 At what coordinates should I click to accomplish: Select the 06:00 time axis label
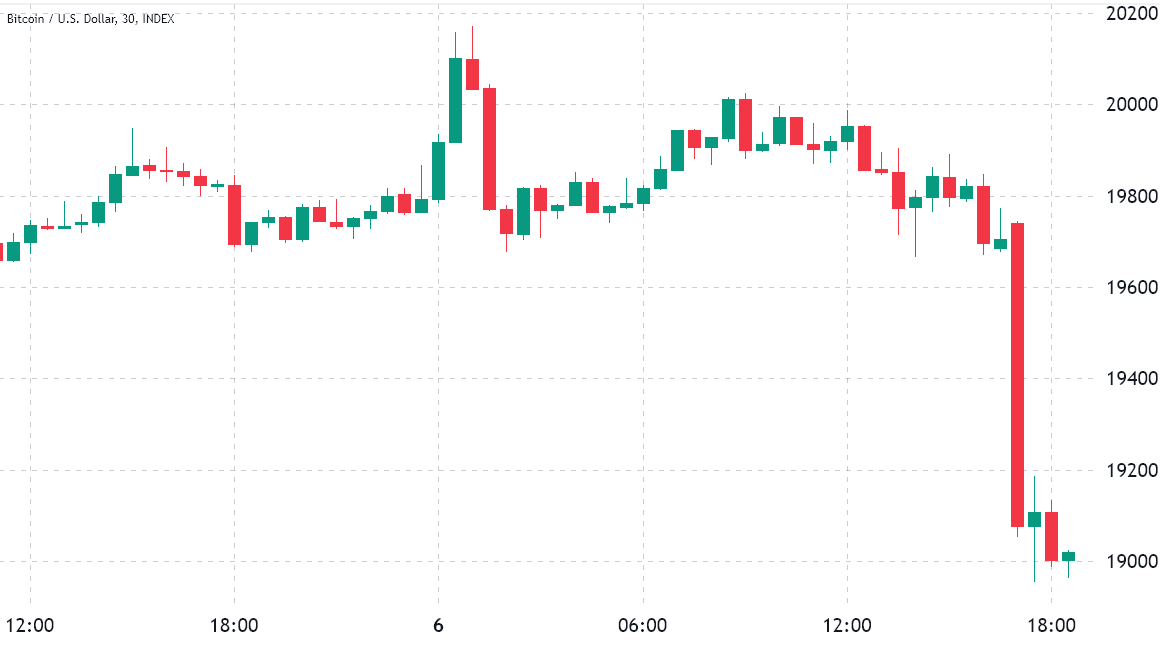coord(643,626)
